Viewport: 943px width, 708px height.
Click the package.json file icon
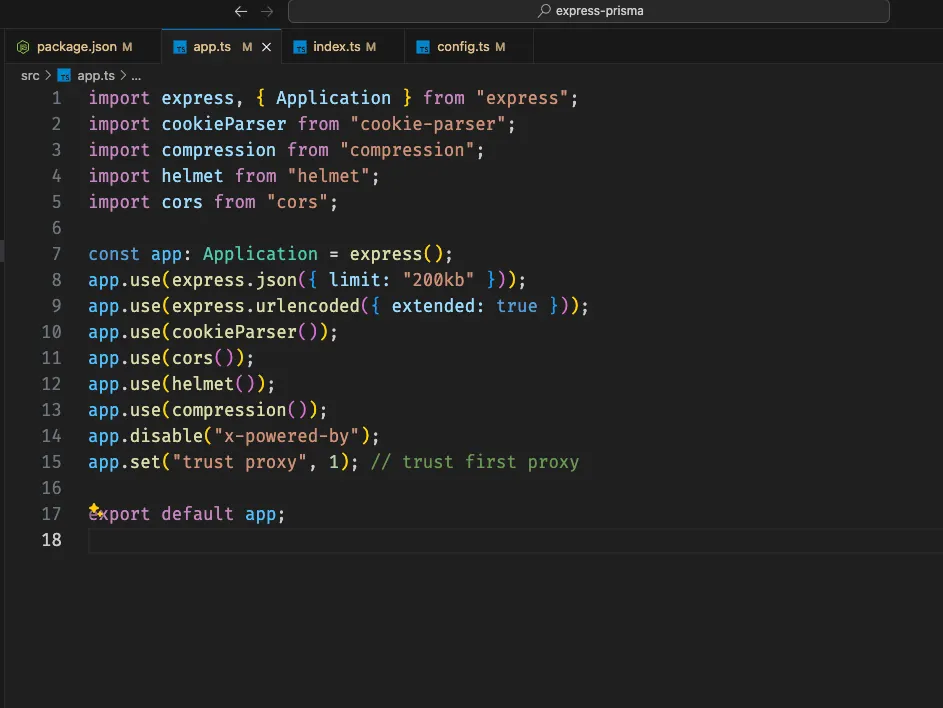(x=23, y=47)
